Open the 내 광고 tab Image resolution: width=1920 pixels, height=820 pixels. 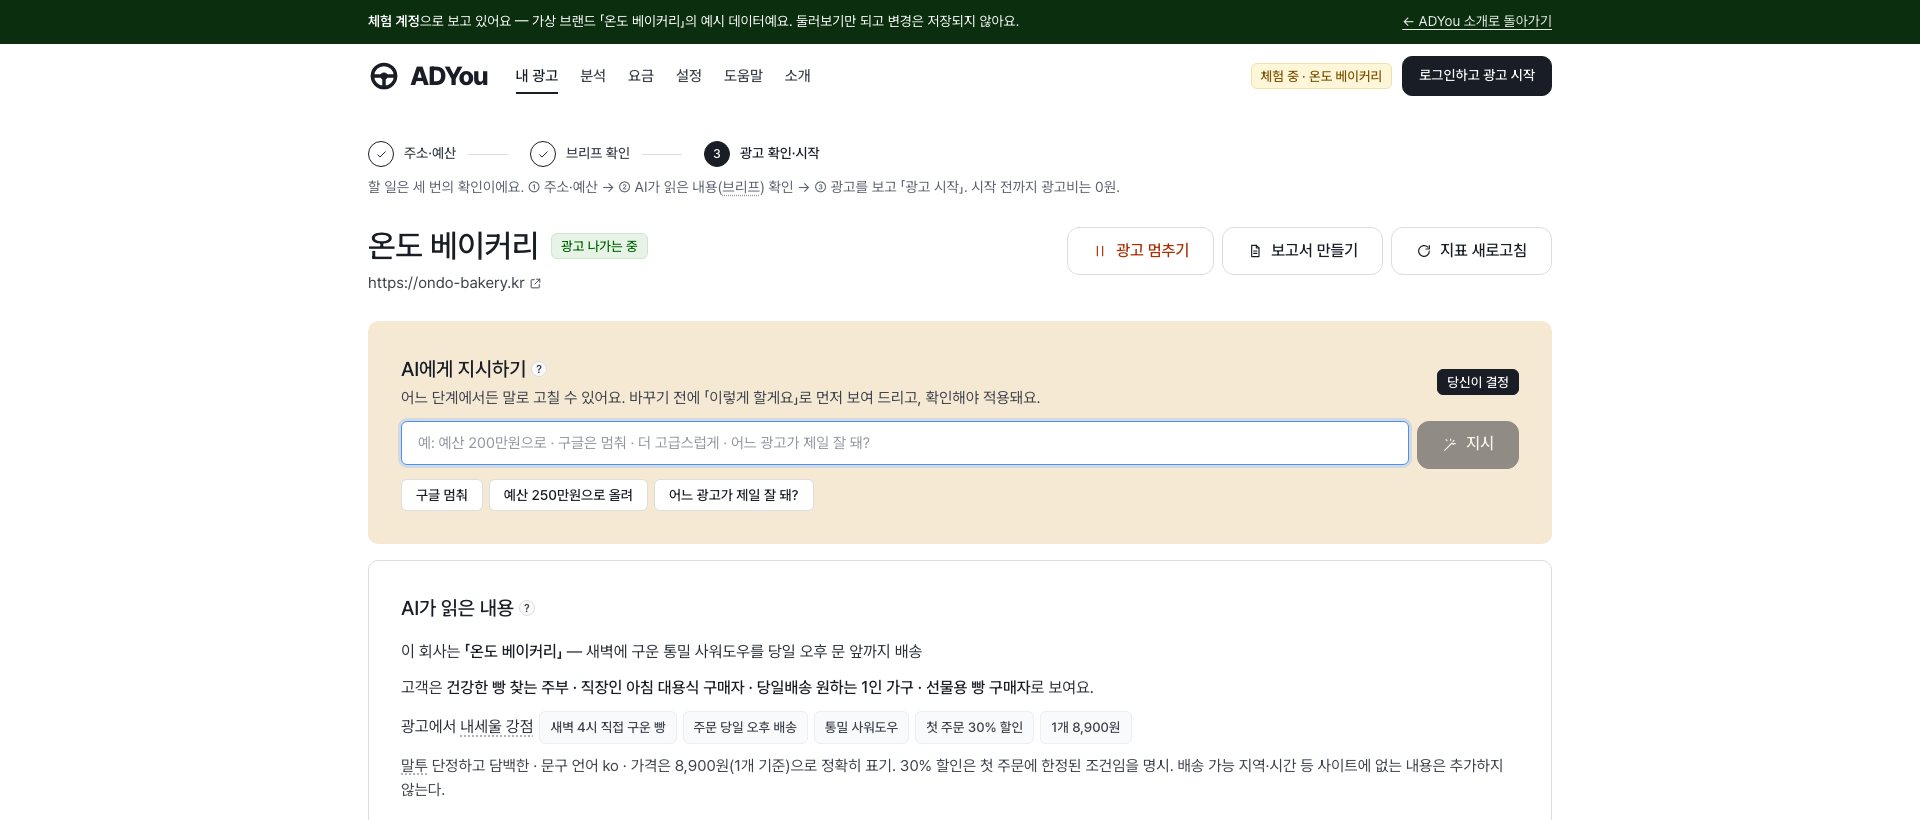point(537,76)
